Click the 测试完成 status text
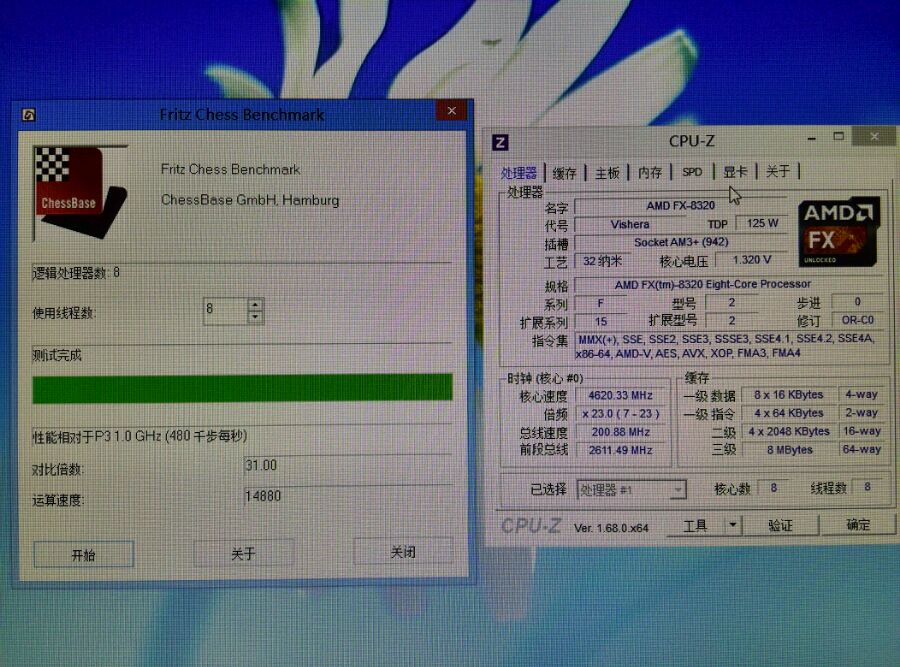 coord(57,355)
